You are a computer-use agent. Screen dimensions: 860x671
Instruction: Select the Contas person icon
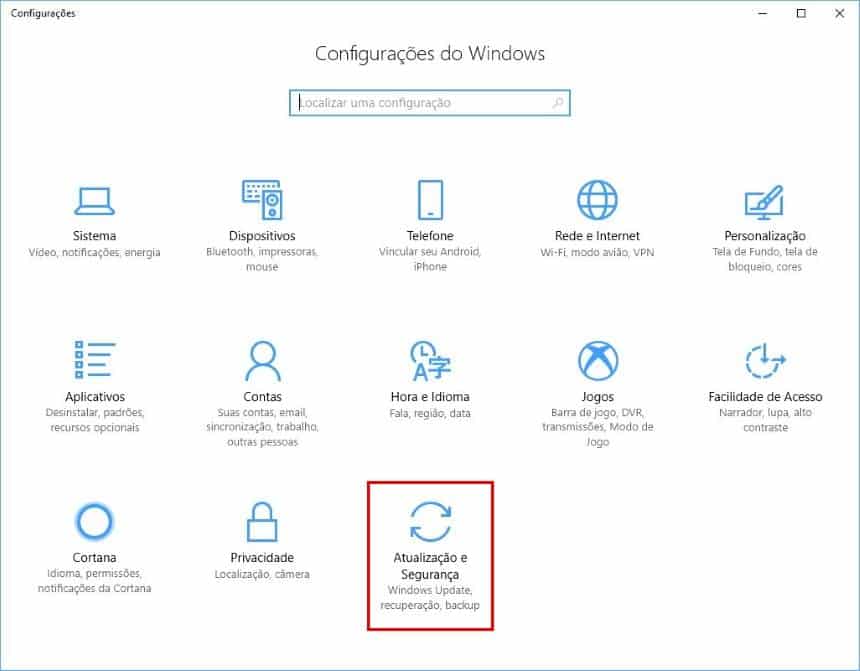coord(262,360)
